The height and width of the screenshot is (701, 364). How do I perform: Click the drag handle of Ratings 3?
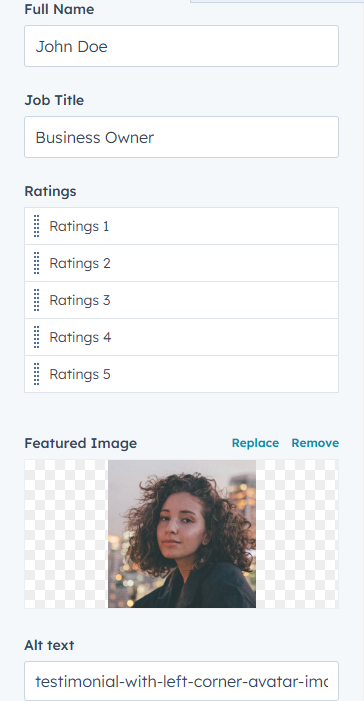tap(37, 300)
